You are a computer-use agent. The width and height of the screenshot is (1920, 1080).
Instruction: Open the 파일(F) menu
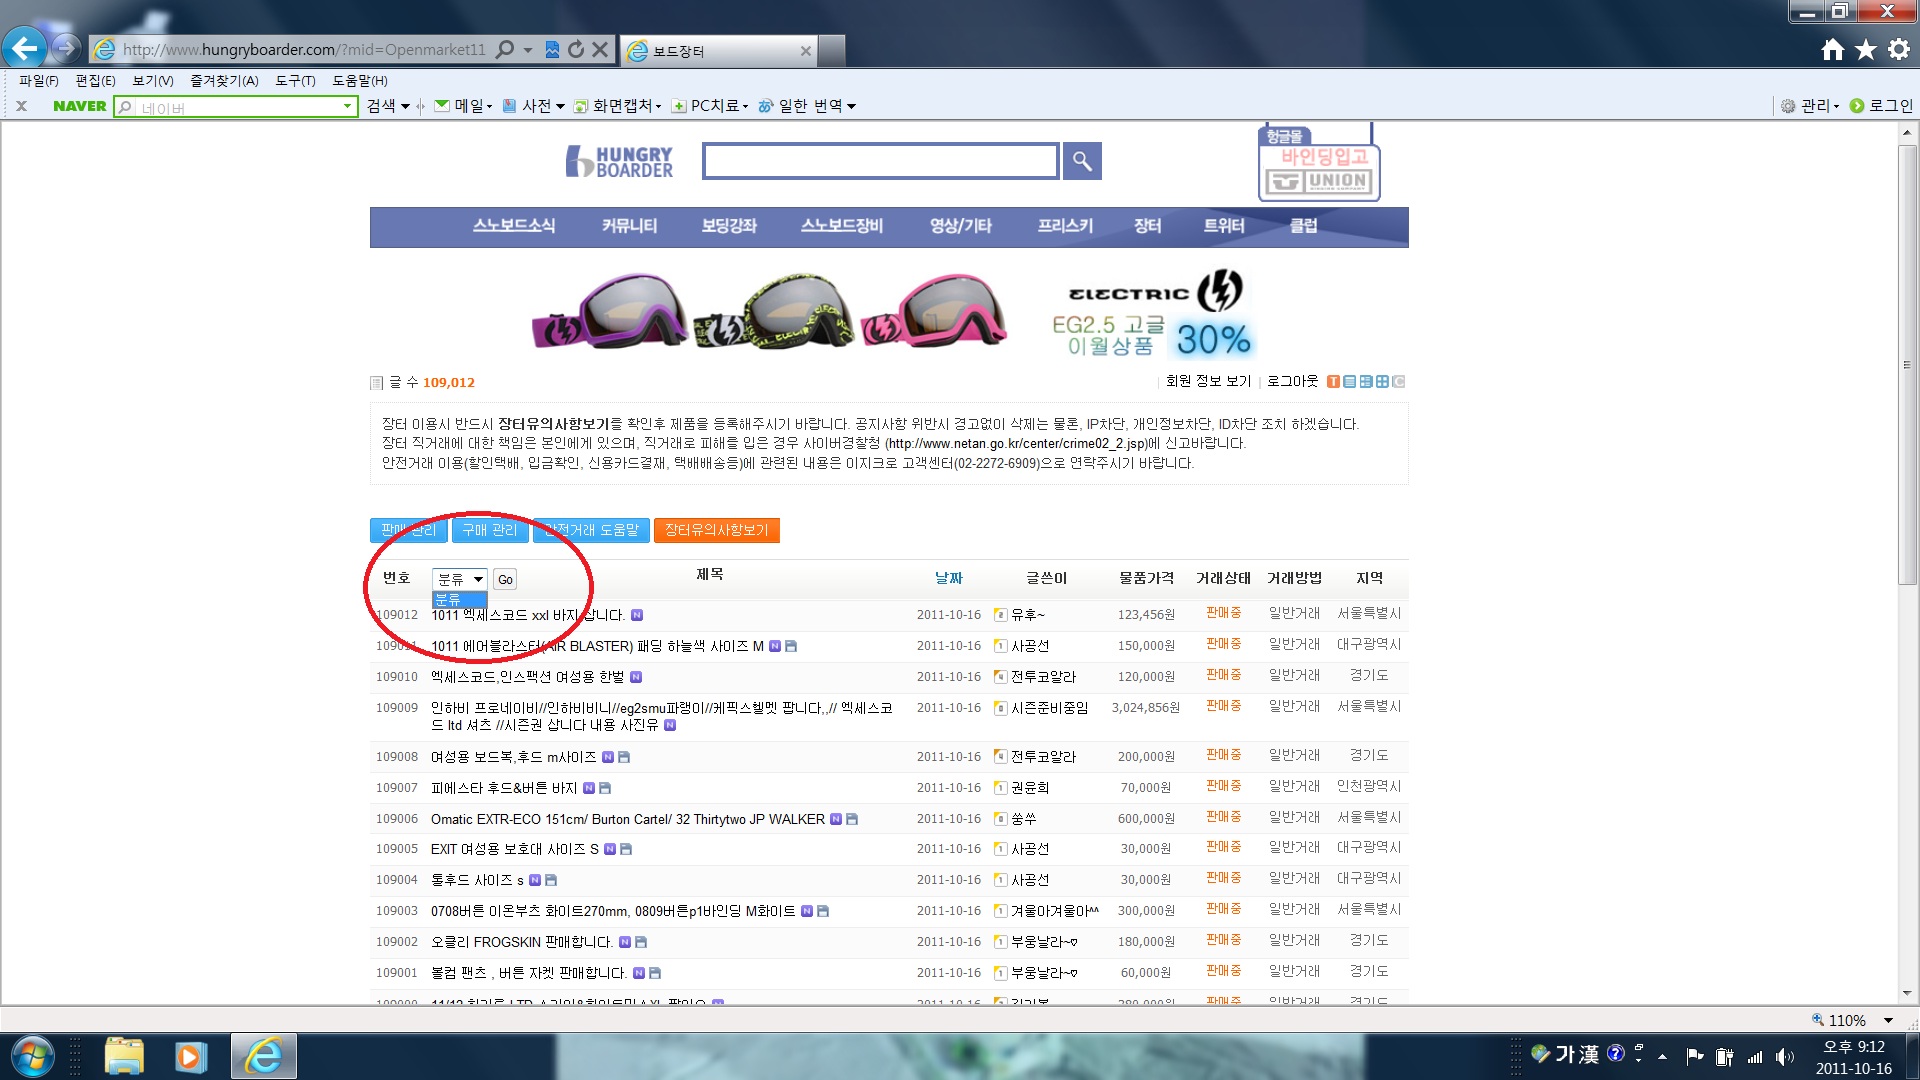tap(39, 81)
